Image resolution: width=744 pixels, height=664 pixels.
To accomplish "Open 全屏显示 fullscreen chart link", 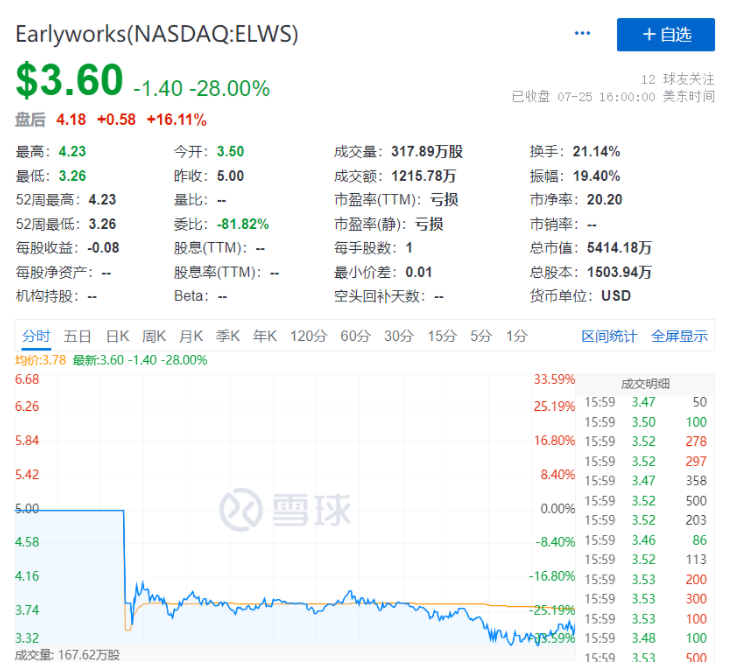I will (679, 336).
